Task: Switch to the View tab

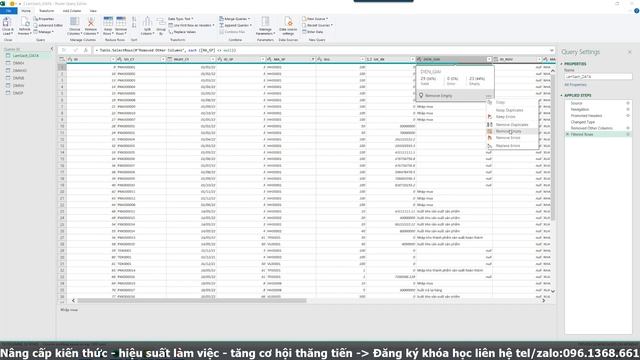Action: point(93,11)
